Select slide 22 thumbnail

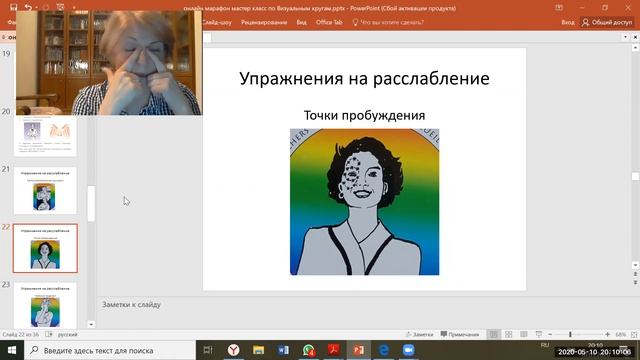[x=45, y=248]
